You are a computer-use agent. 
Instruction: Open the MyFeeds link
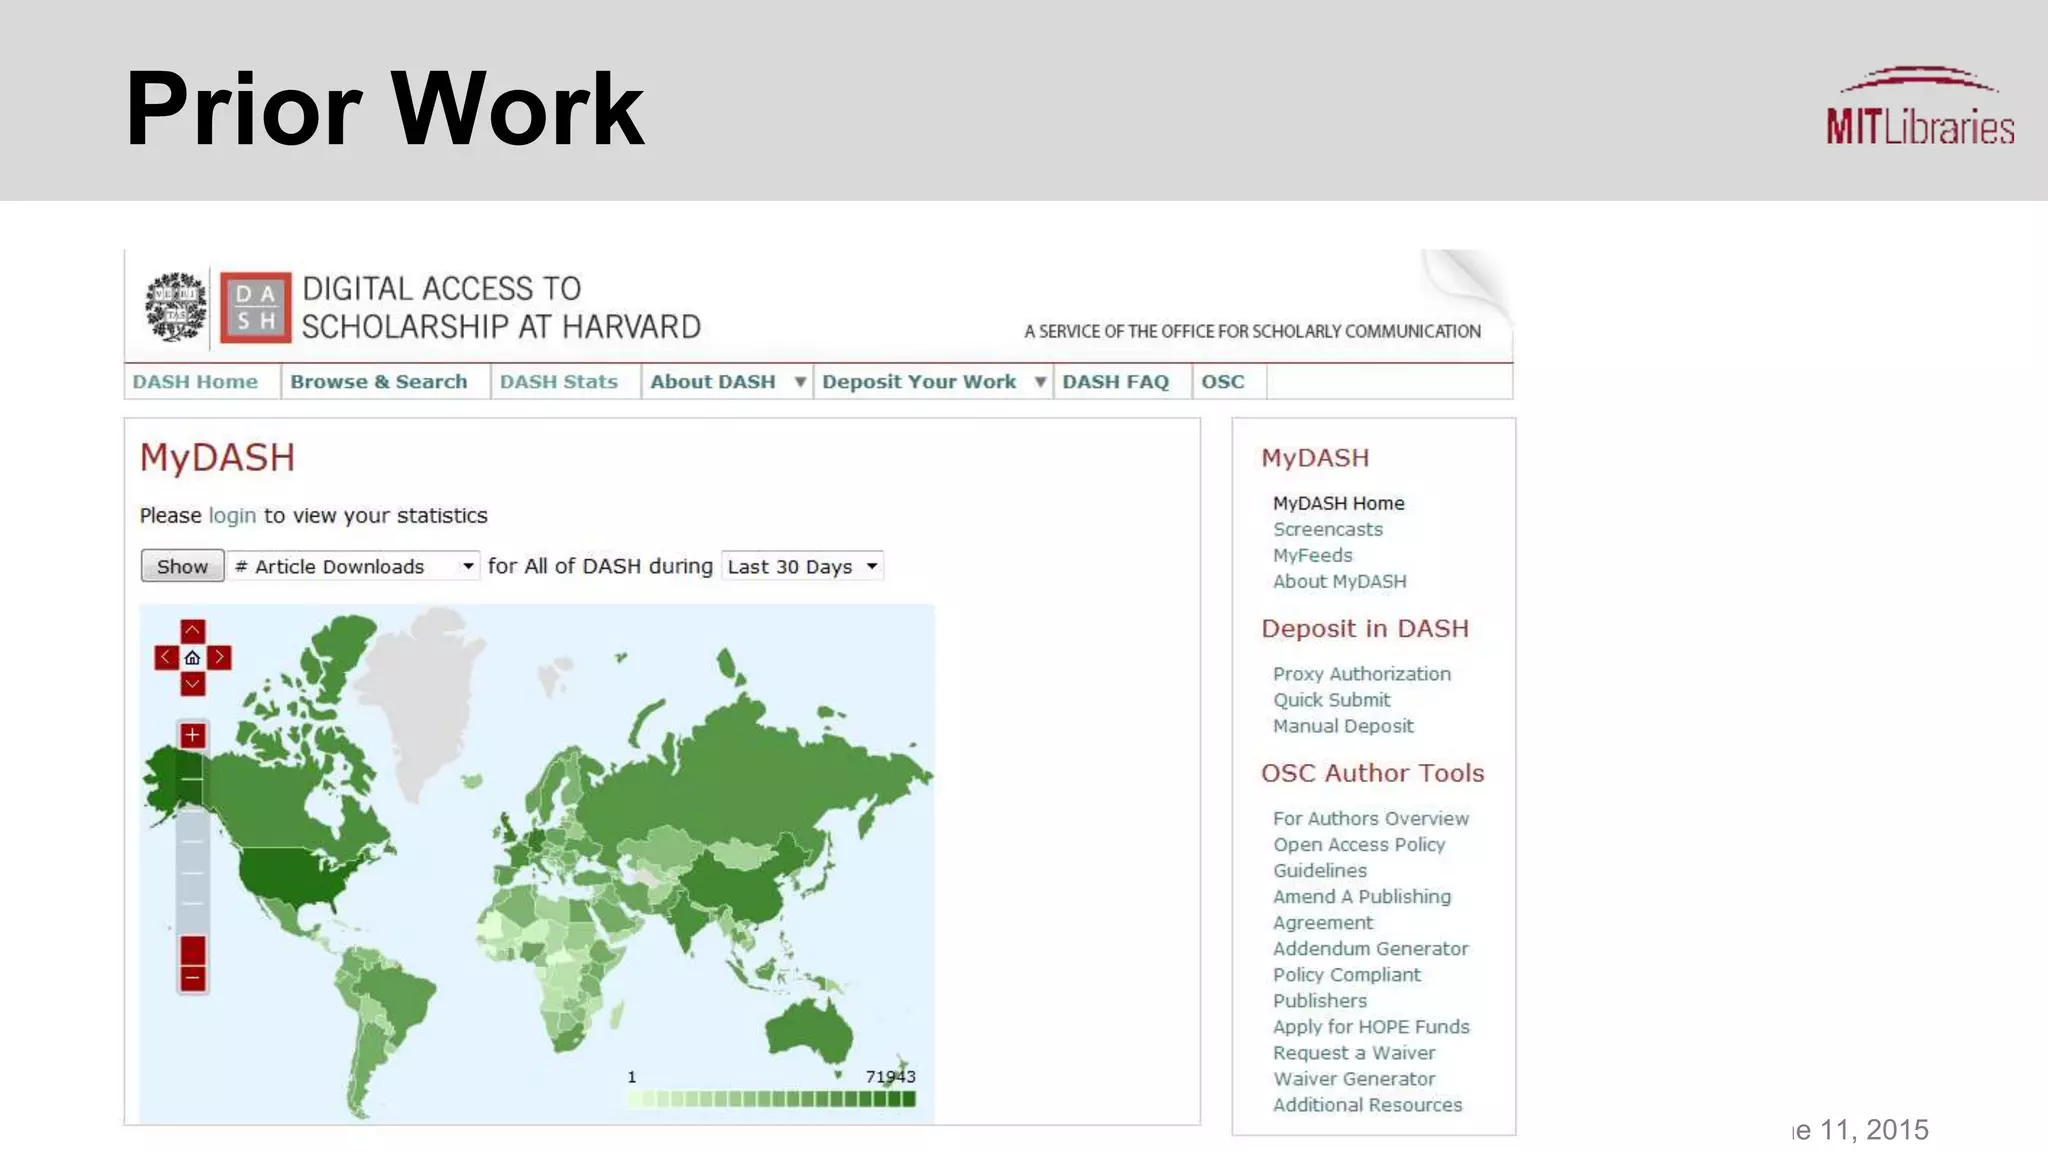(x=1312, y=555)
